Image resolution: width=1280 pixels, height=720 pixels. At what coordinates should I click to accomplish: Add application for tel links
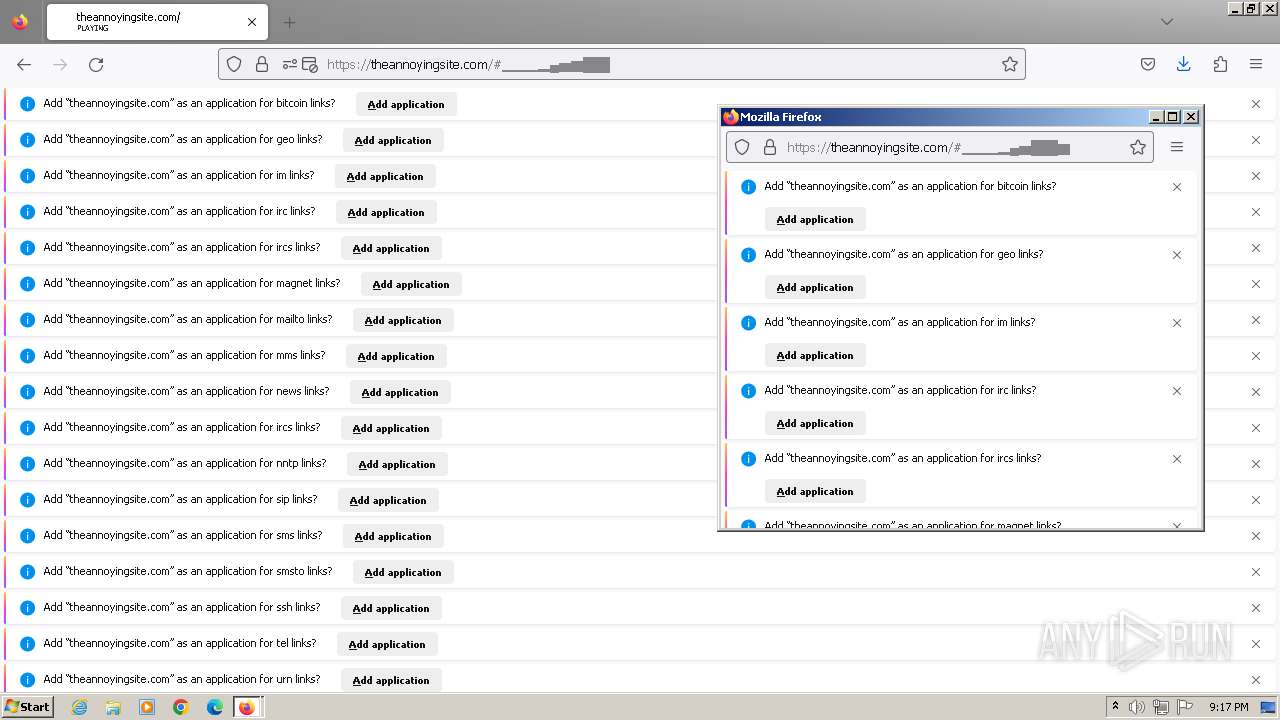(387, 644)
